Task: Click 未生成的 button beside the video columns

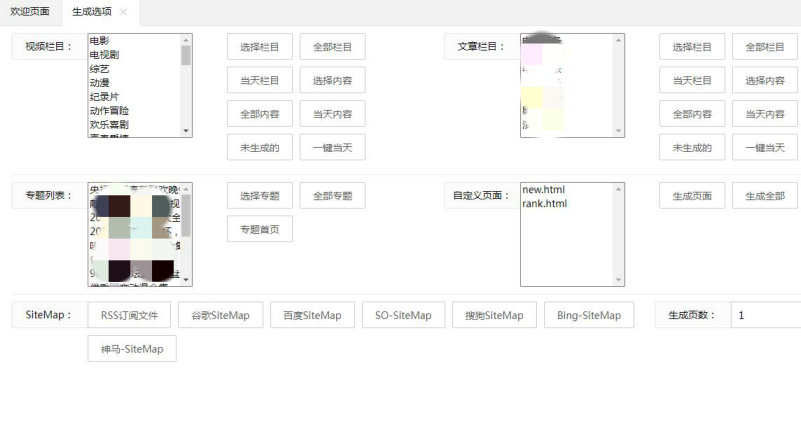Action: pos(260,147)
